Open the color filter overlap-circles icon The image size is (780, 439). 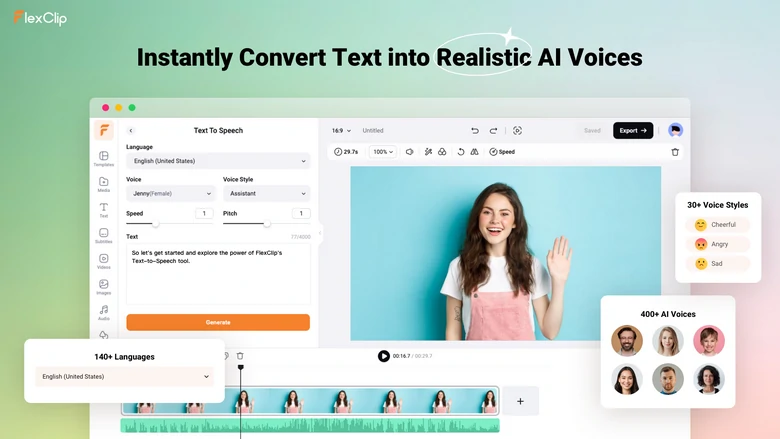442,152
